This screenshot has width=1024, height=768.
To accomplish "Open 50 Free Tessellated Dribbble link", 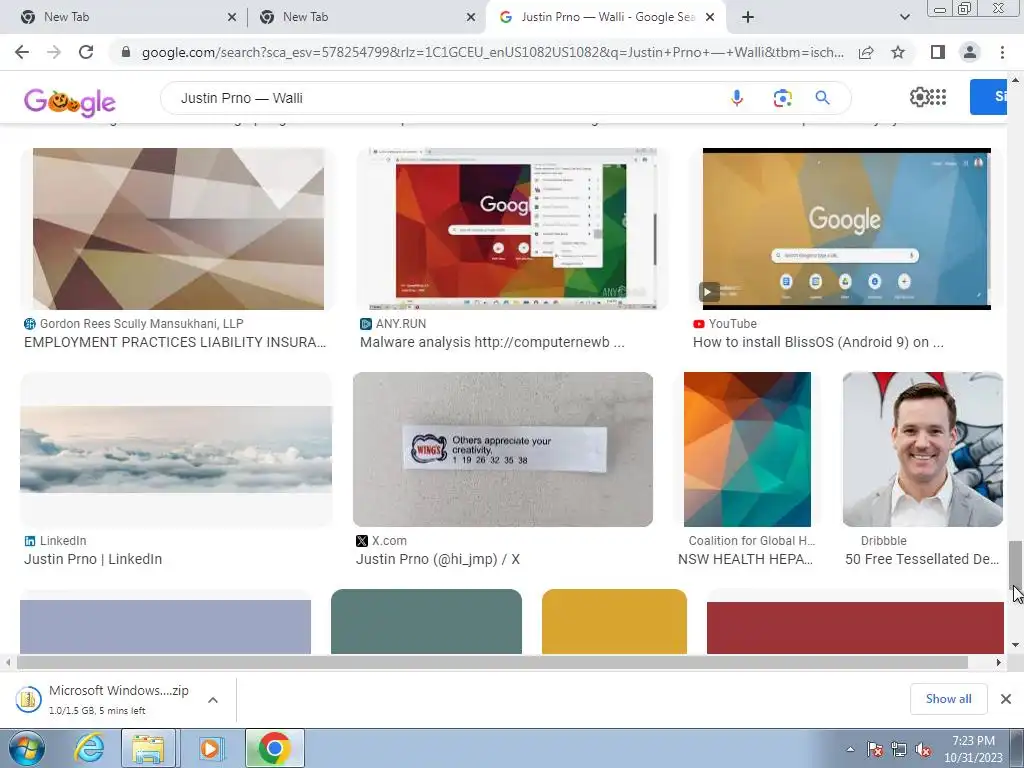I will click(922, 559).
